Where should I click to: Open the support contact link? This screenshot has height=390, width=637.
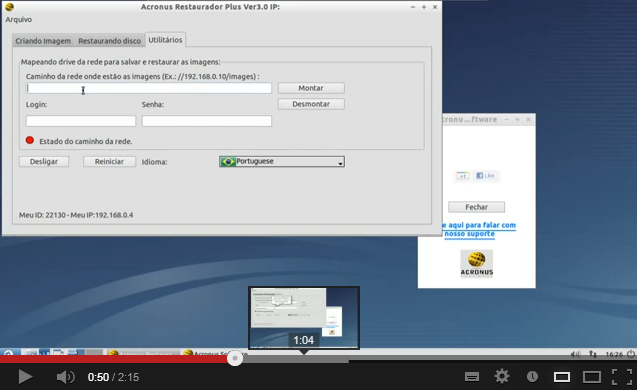(479, 230)
